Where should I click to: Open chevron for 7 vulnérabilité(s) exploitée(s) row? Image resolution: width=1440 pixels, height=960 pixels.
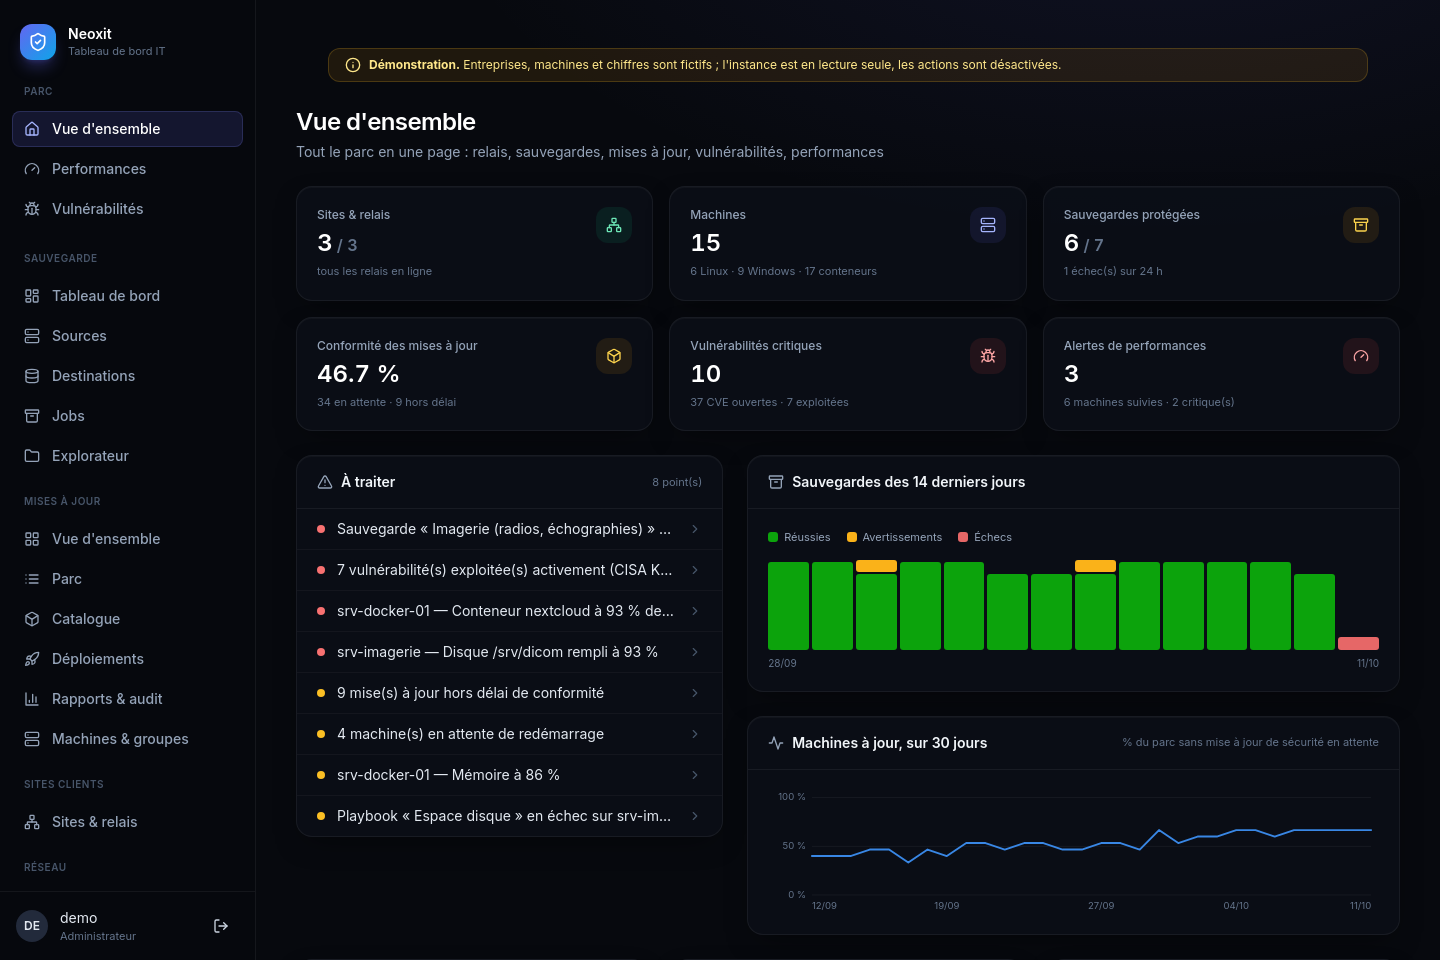695,570
